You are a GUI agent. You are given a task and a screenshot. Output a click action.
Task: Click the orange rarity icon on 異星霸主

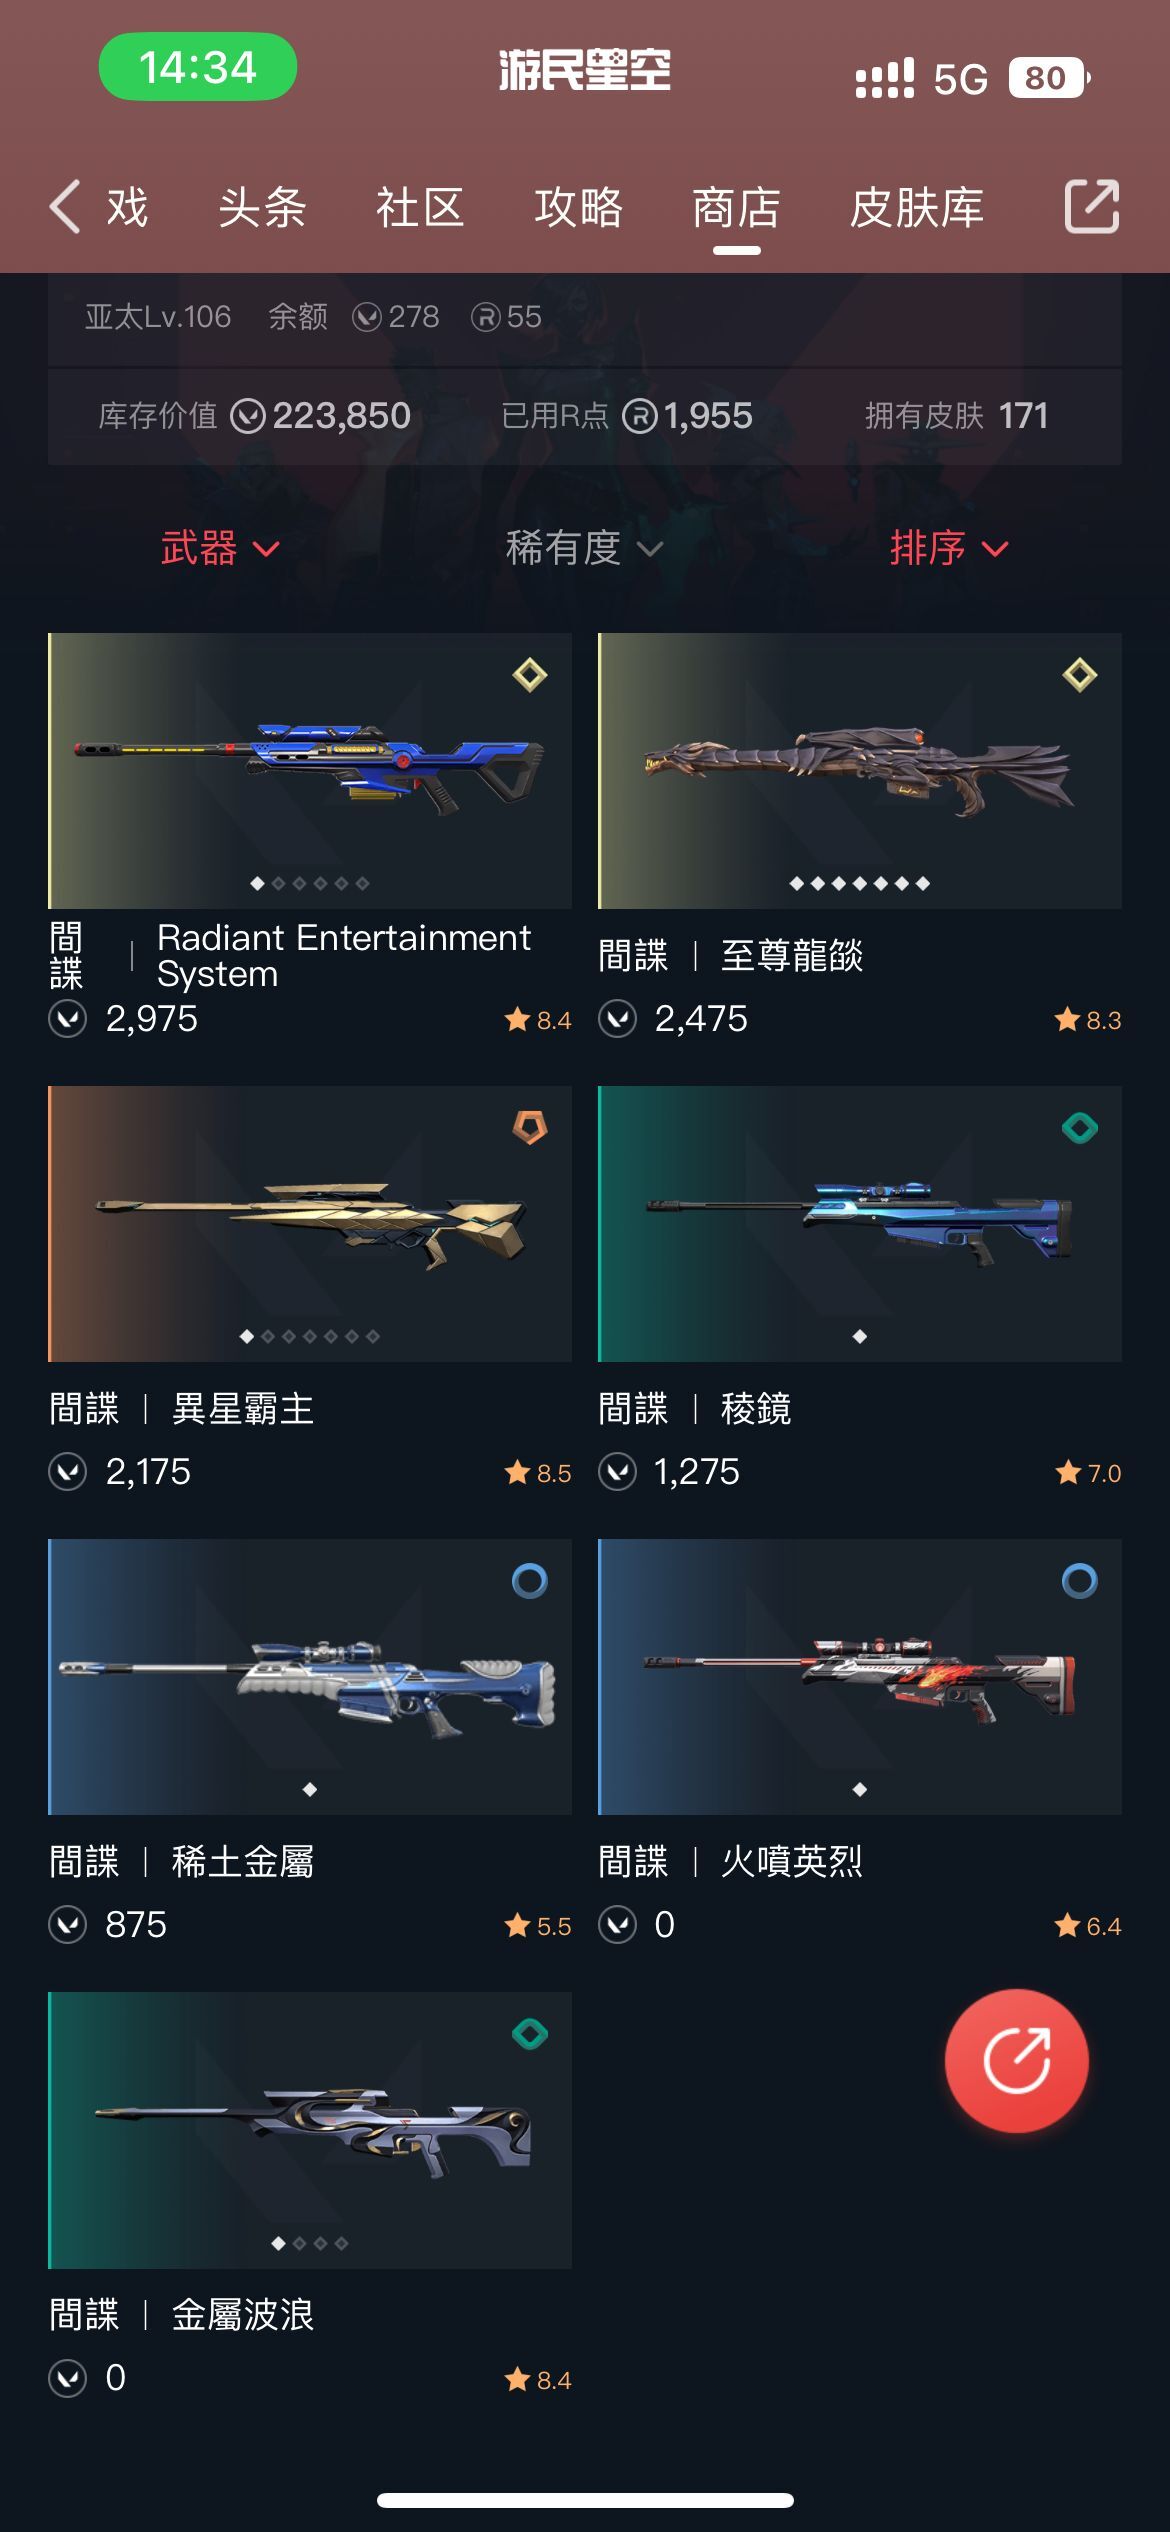pyautogui.click(x=530, y=1128)
